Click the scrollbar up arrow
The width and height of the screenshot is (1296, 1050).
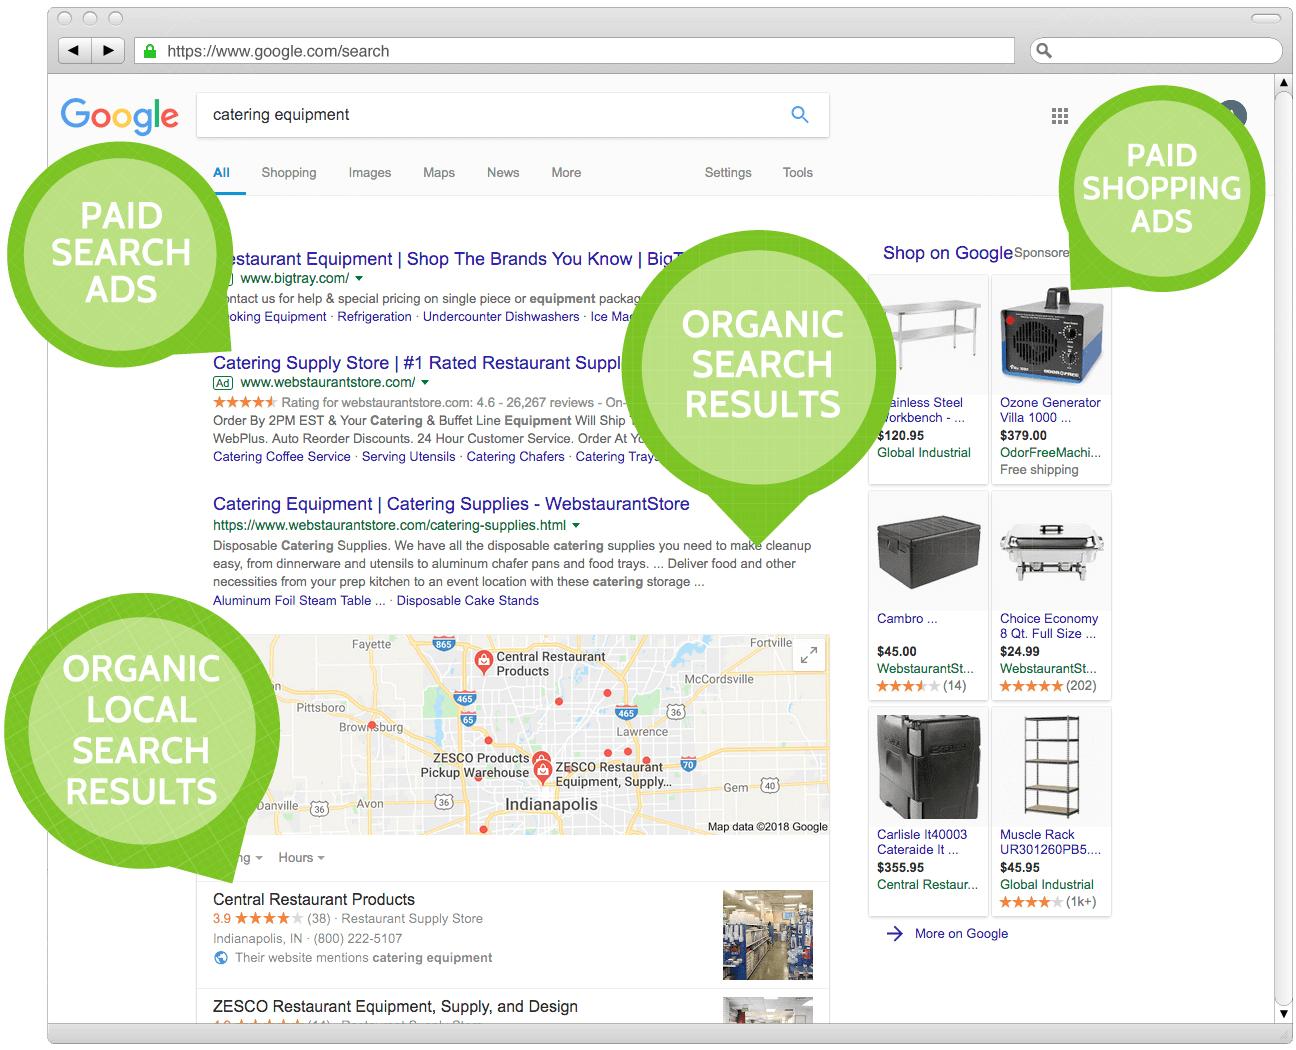coord(1284,83)
